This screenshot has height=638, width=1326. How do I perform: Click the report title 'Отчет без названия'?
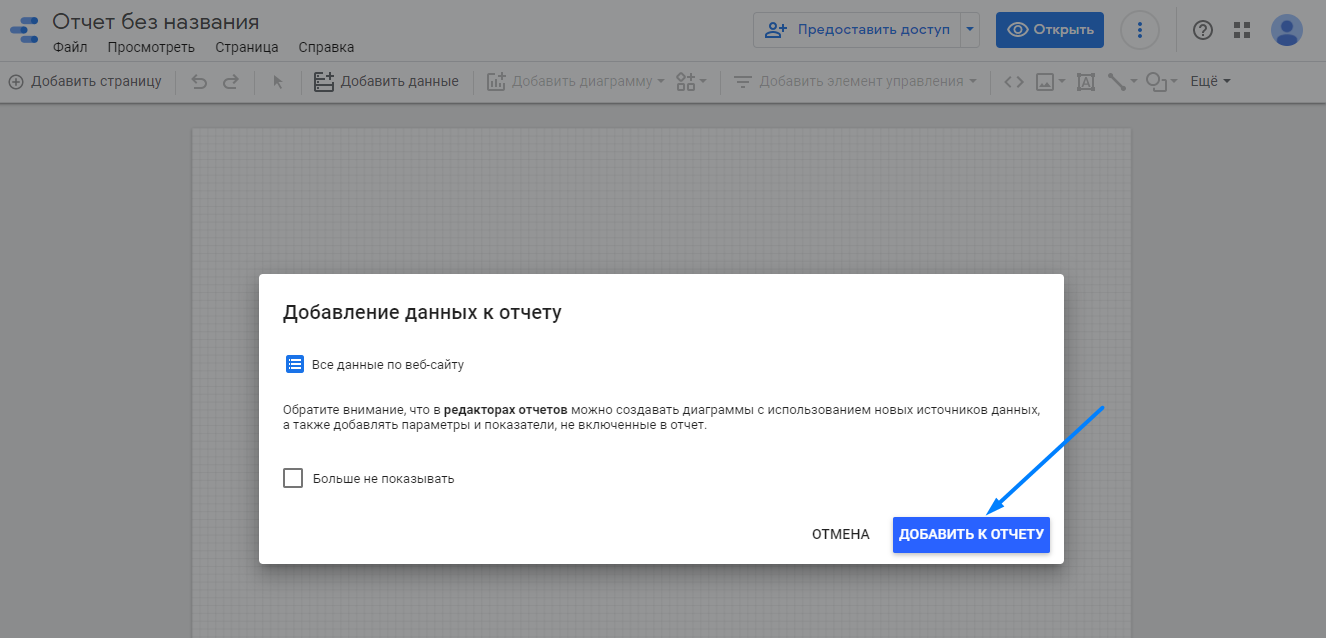pyautogui.click(x=155, y=21)
